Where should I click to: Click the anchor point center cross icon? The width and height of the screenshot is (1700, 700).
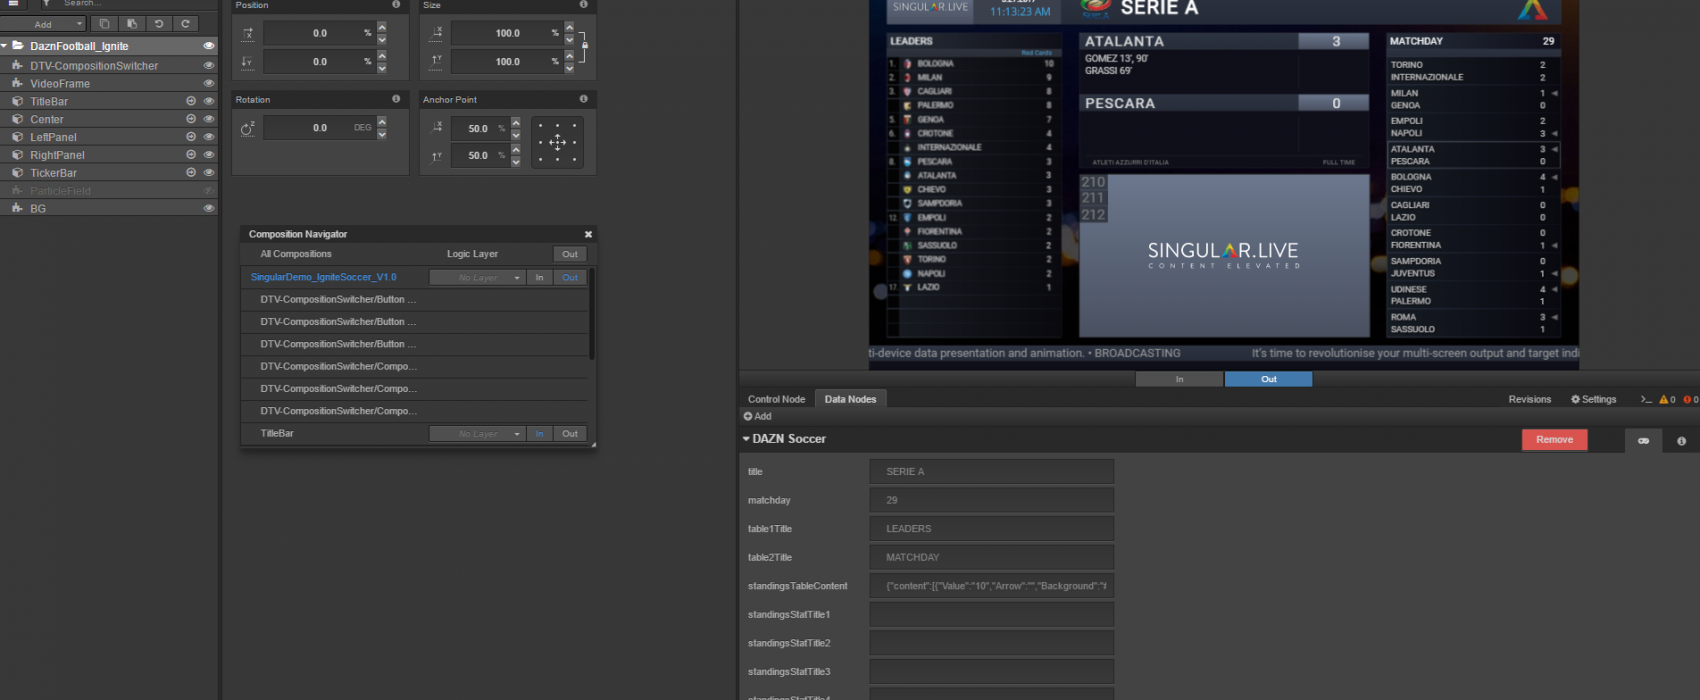point(557,142)
